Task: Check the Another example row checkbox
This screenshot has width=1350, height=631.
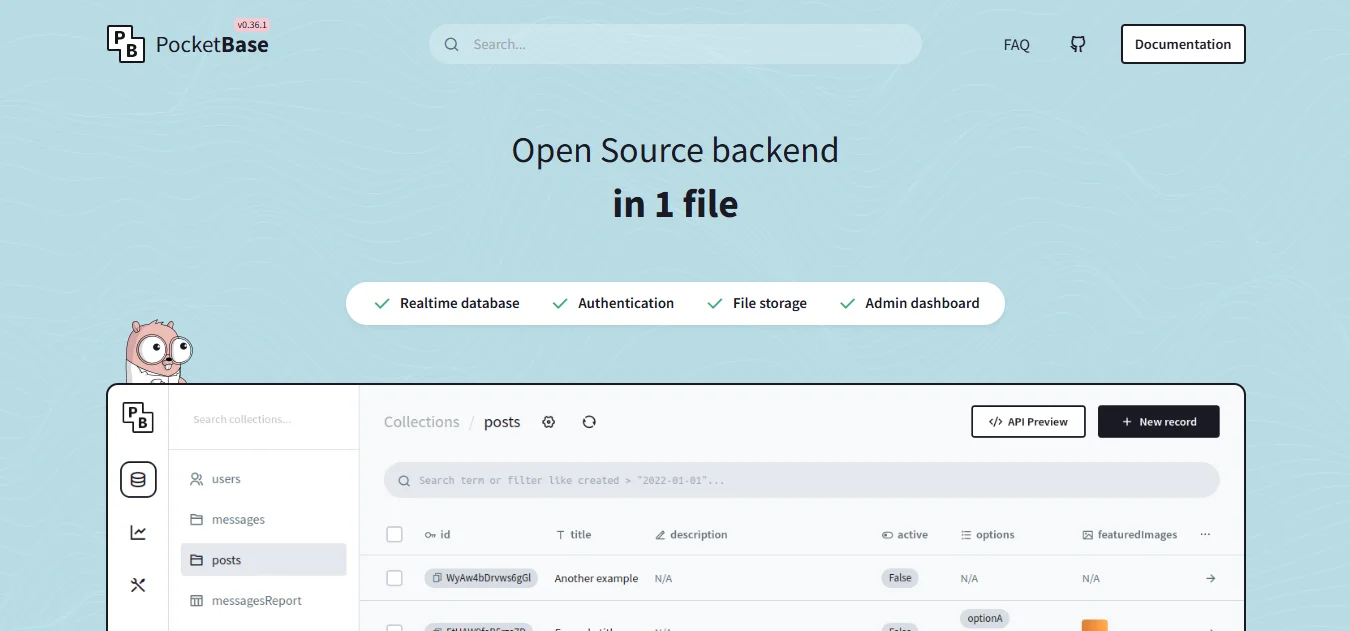Action: coord(395,578)
